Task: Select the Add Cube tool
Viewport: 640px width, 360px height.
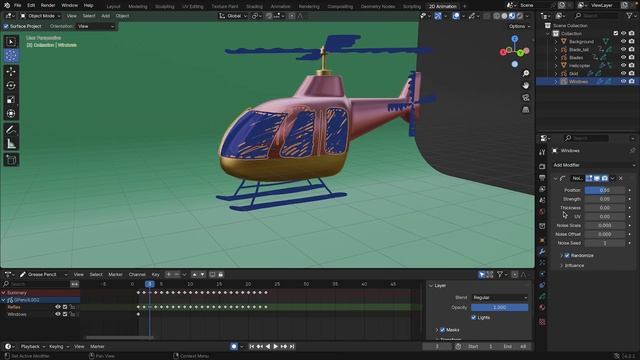Action: coord(11,160)
